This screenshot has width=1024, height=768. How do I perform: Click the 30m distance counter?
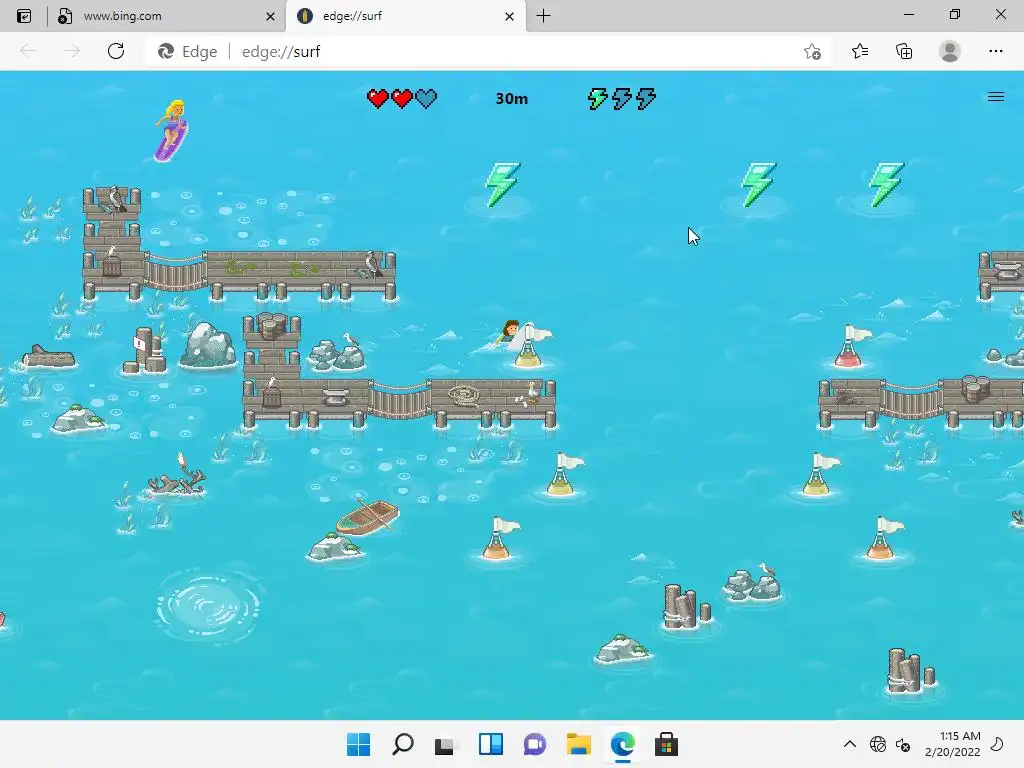click(511, 99)
